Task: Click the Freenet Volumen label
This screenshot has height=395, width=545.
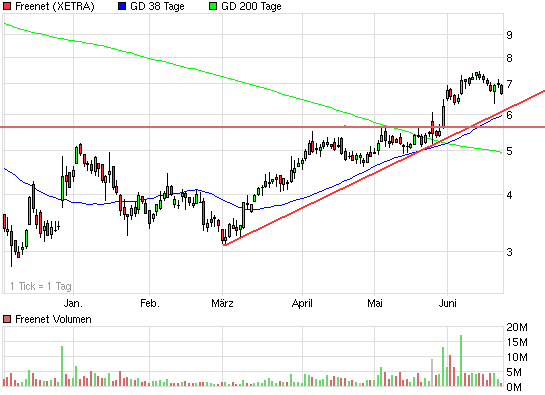Action: [x=53, y=319]
